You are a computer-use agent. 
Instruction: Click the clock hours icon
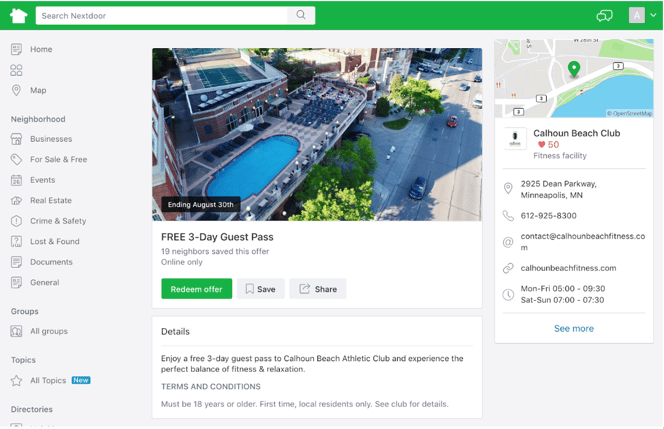(508, 295)
